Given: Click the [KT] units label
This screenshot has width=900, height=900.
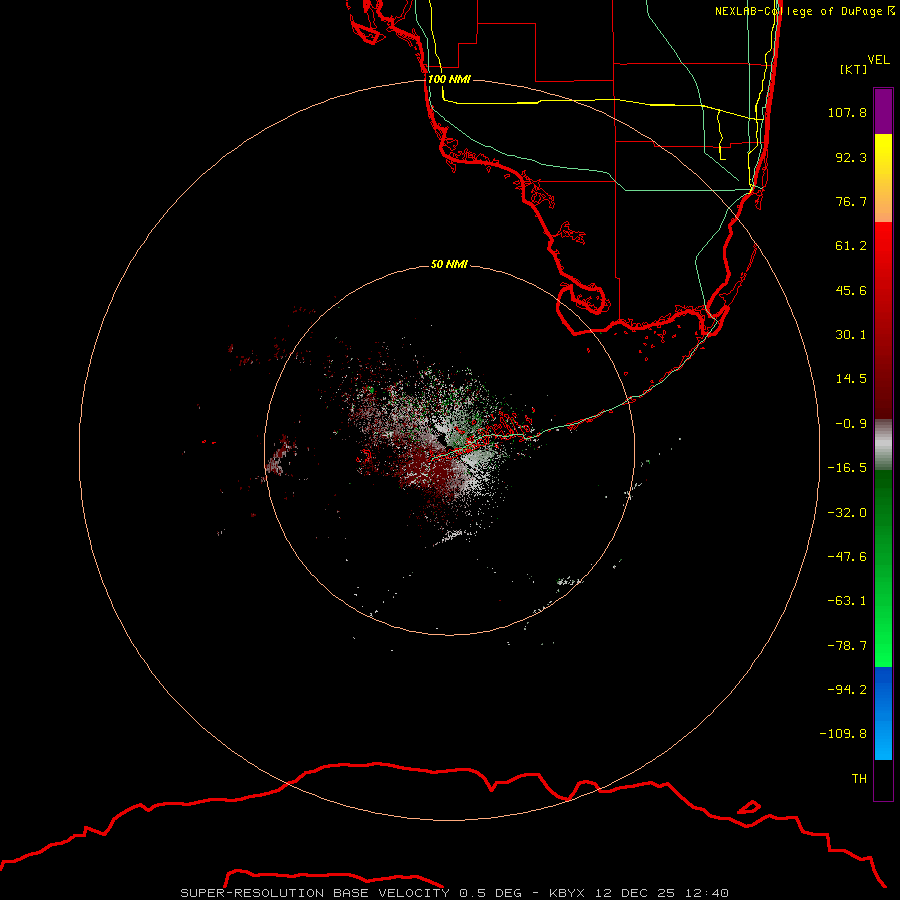Looking at the screenshot, I should click(x=854, y=69).
